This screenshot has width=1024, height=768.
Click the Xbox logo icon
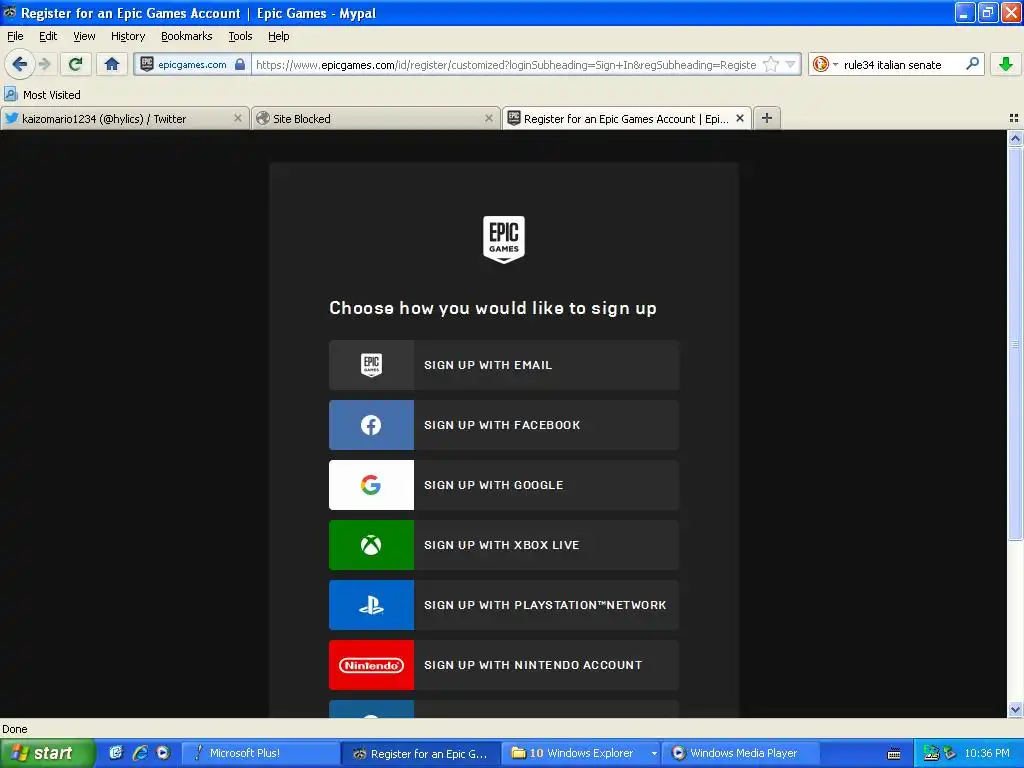pyautogui.click(x=371, y=545)
